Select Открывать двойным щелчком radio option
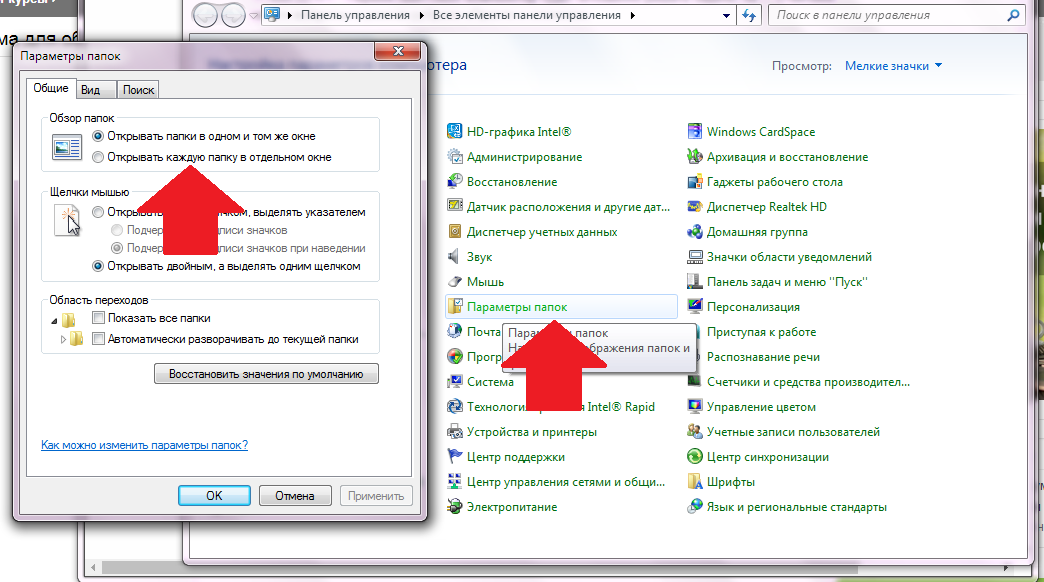The image size is (1044, 582). coord(98,266)
